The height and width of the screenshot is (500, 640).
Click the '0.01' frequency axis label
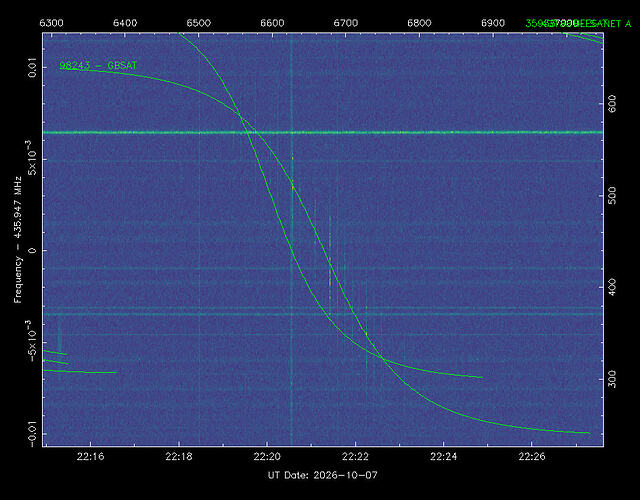(32, 67)
